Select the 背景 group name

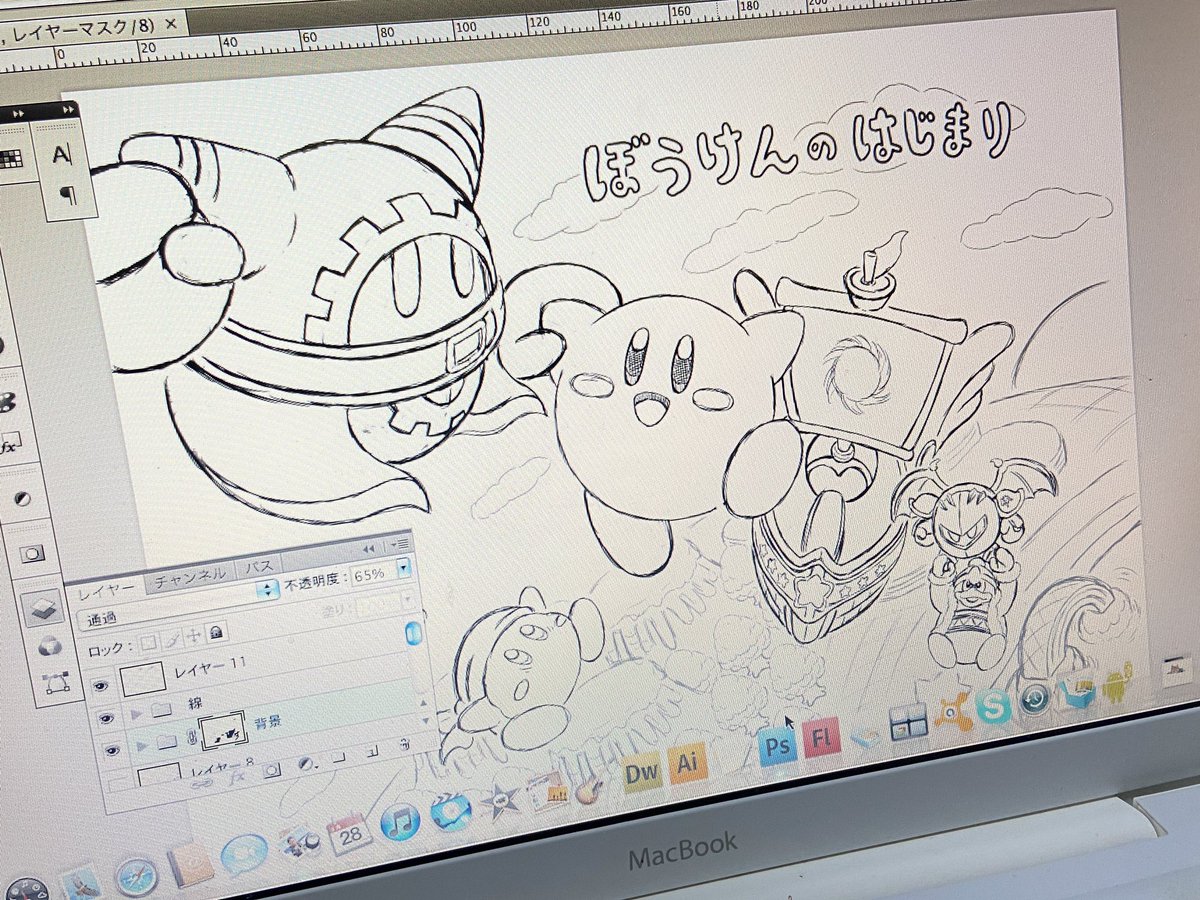coord(267,722)
